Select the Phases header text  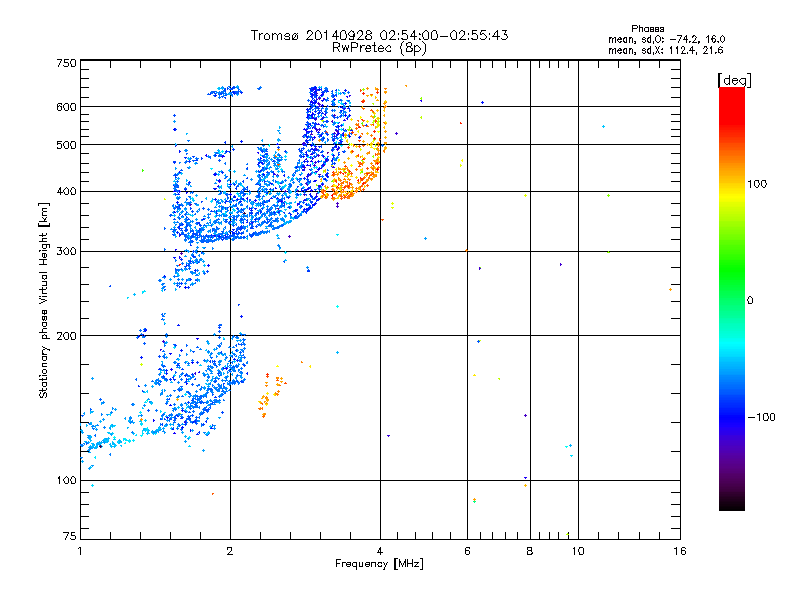pyautogui.click(x=647, y=29)
